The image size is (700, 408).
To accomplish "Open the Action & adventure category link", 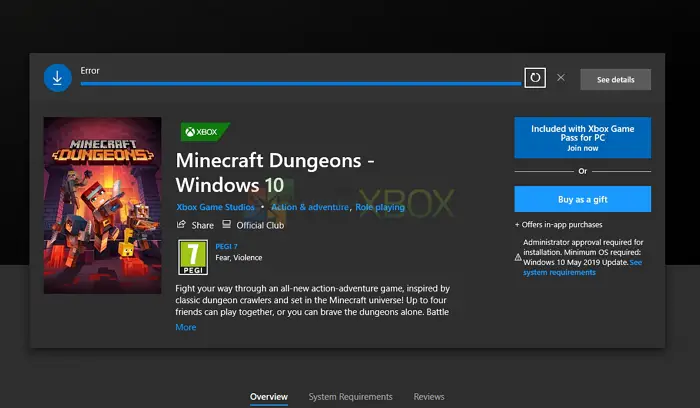I will pos(310,207).
